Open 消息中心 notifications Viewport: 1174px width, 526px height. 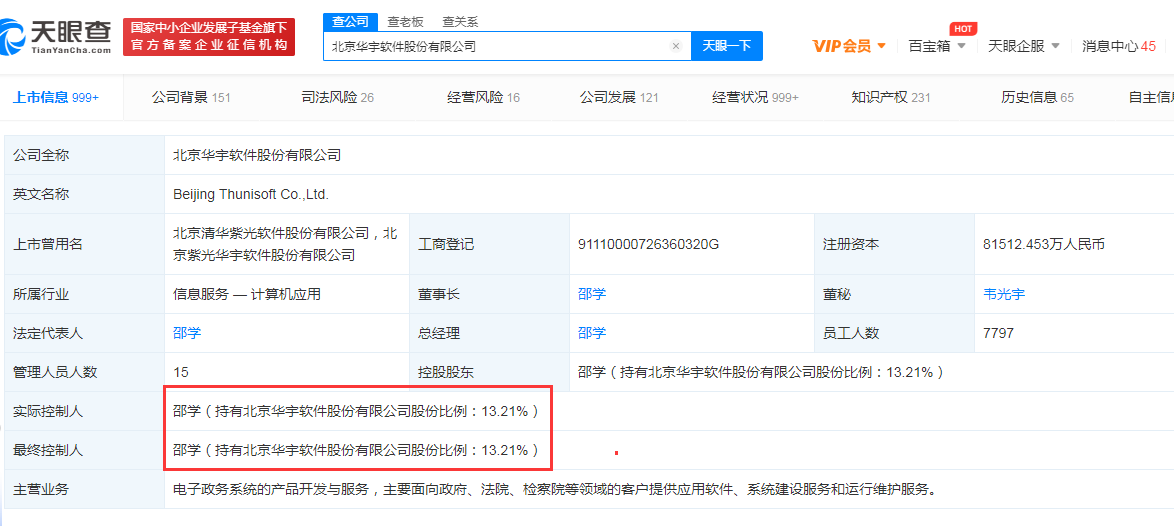pyautogui.click(x=1119, y=46)
